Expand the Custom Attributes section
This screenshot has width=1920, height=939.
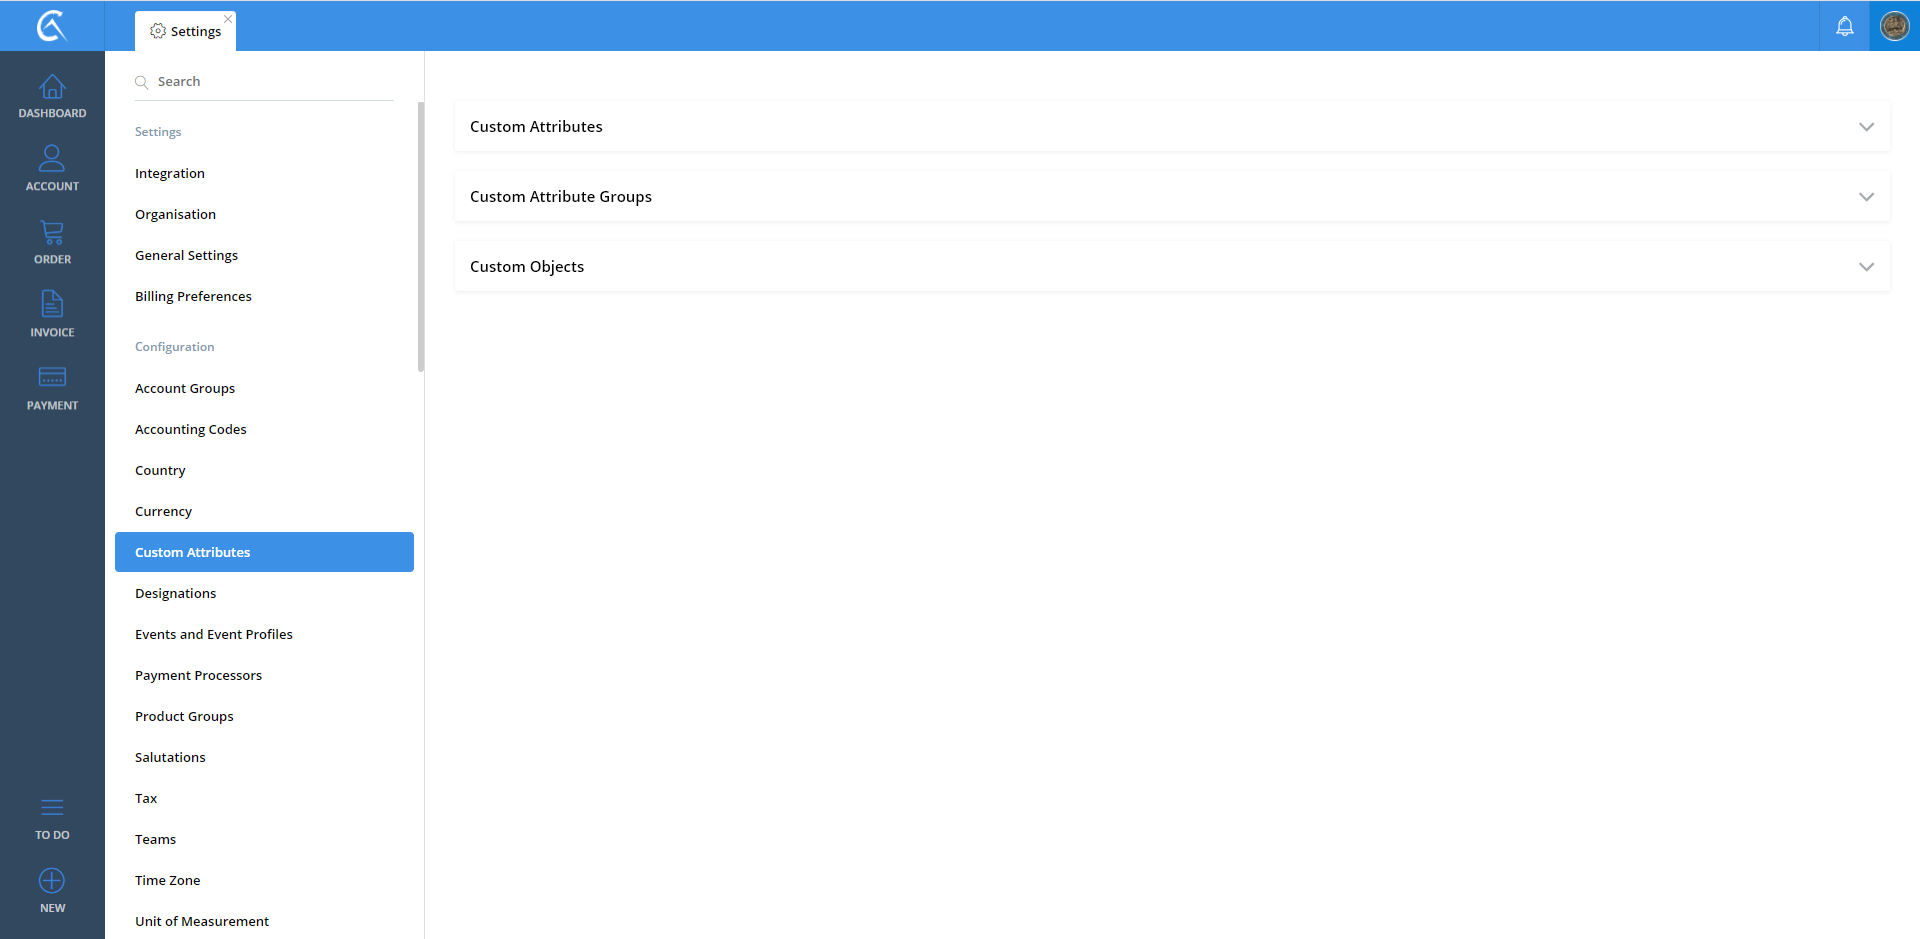[x=1865, y=127]
